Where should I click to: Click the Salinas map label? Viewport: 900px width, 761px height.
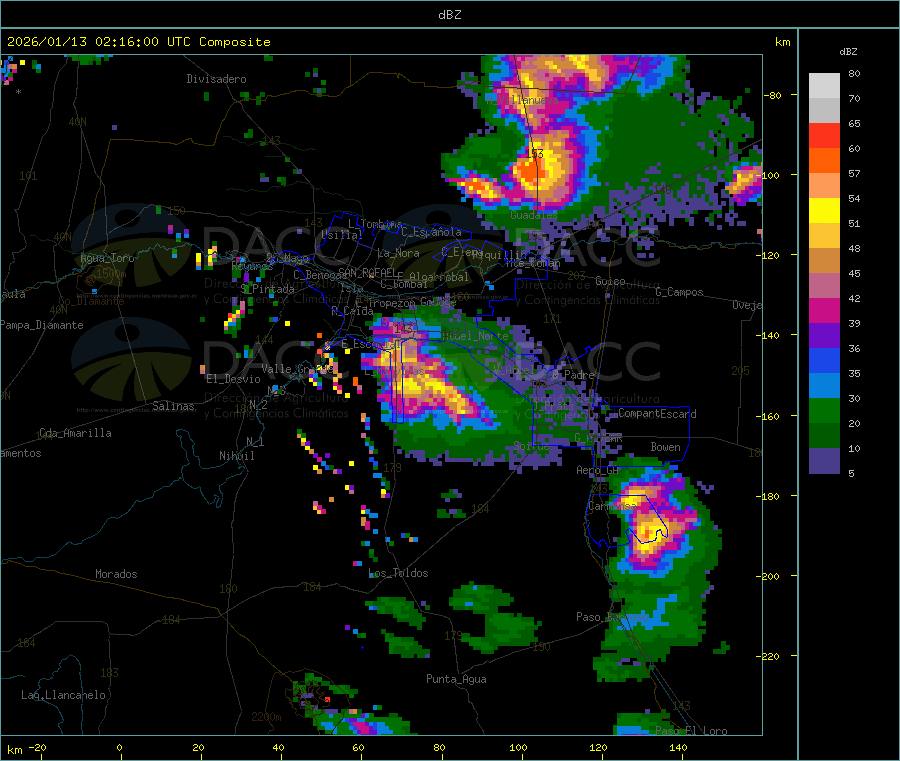click(x=173, y=406)
